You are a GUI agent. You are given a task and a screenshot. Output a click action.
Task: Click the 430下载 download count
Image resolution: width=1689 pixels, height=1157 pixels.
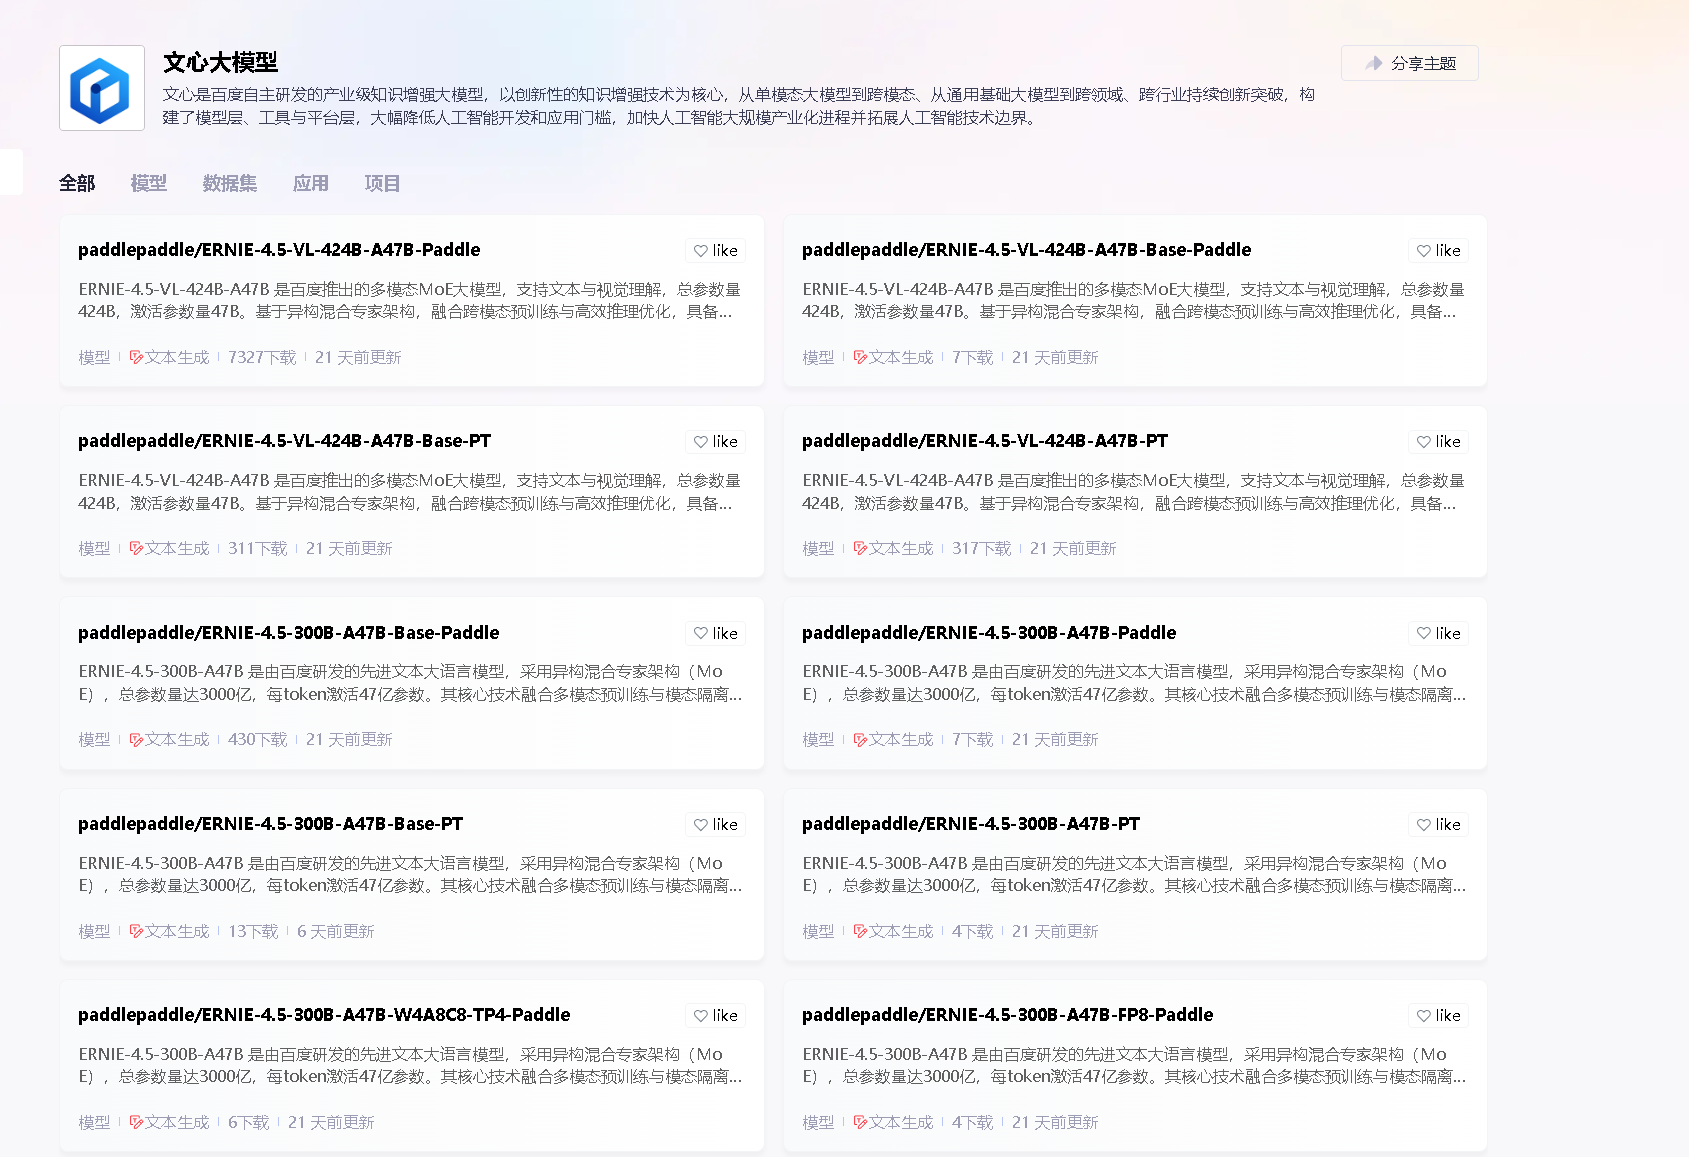pos(258,739)
